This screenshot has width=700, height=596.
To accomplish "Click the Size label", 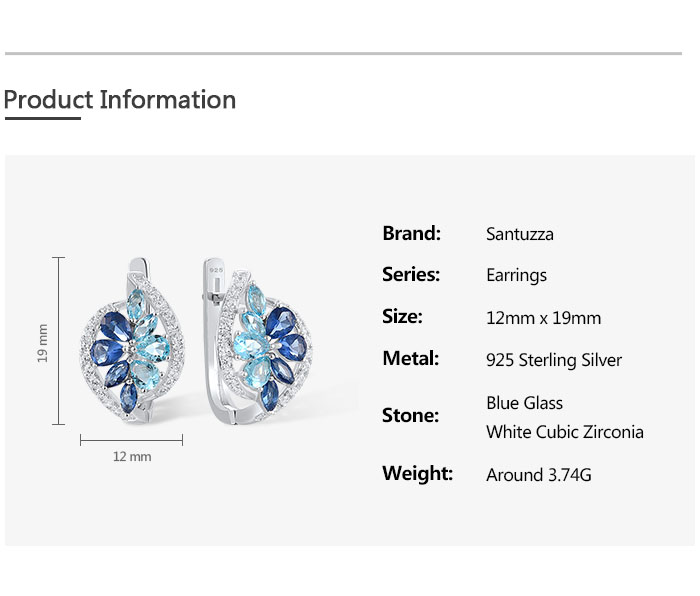I will coord(402,316).
